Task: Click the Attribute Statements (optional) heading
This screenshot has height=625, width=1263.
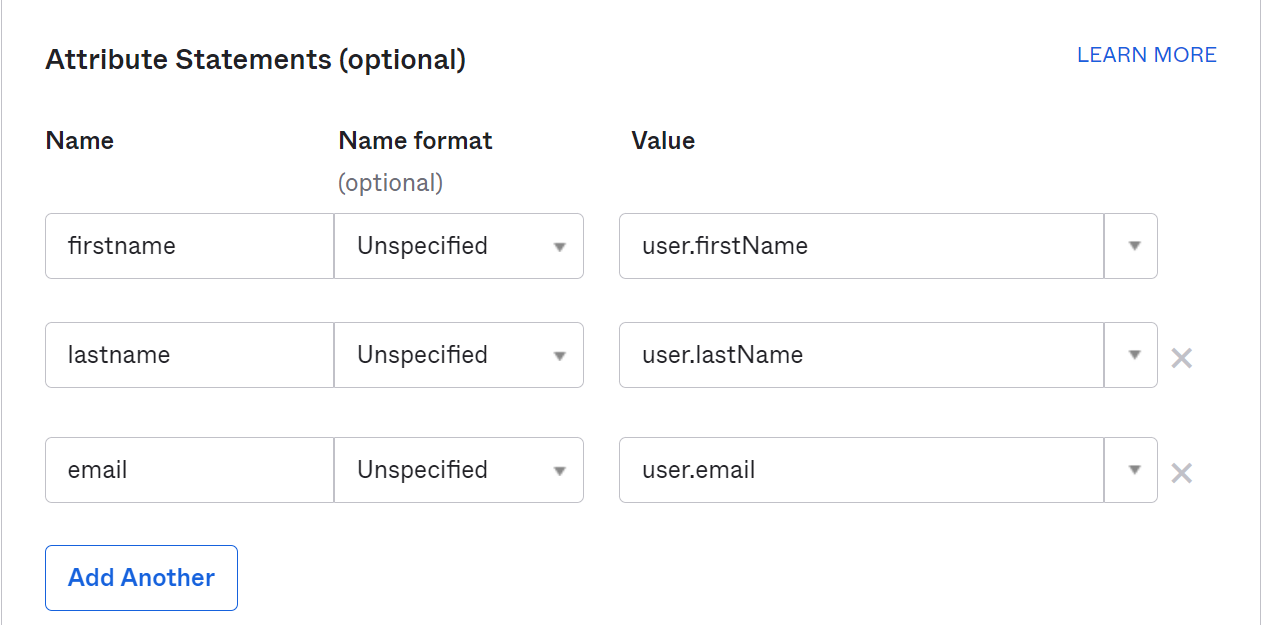Action: tap(255, 60)
